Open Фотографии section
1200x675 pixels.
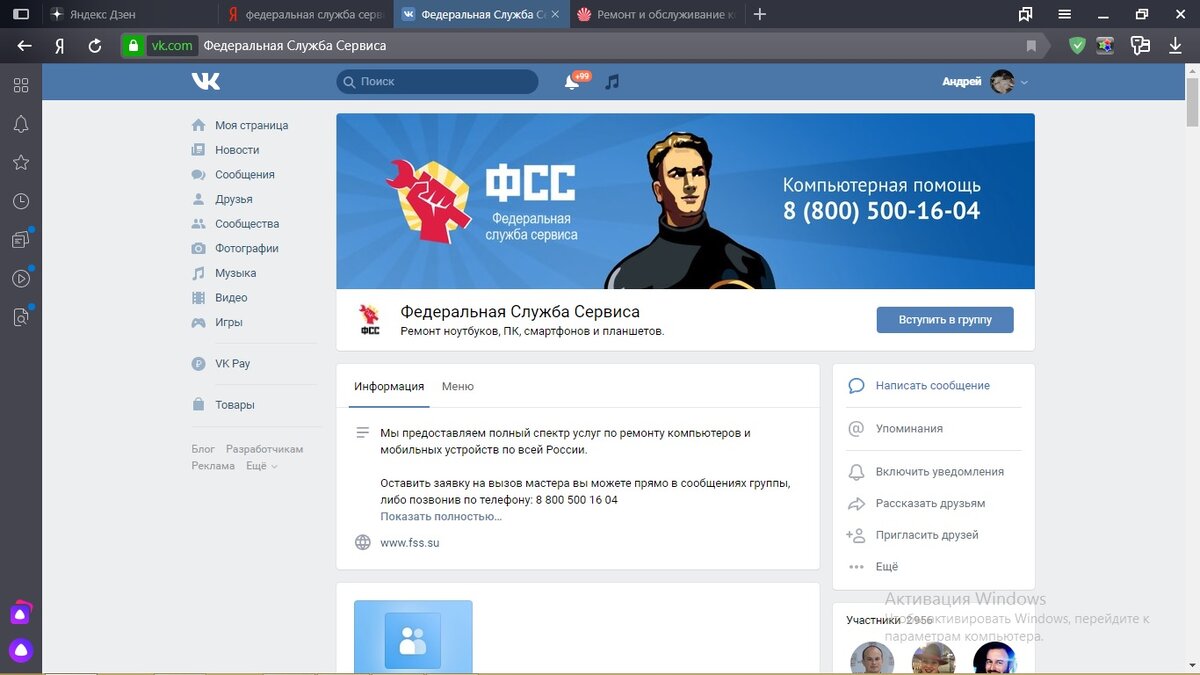(x=246, y=248)
